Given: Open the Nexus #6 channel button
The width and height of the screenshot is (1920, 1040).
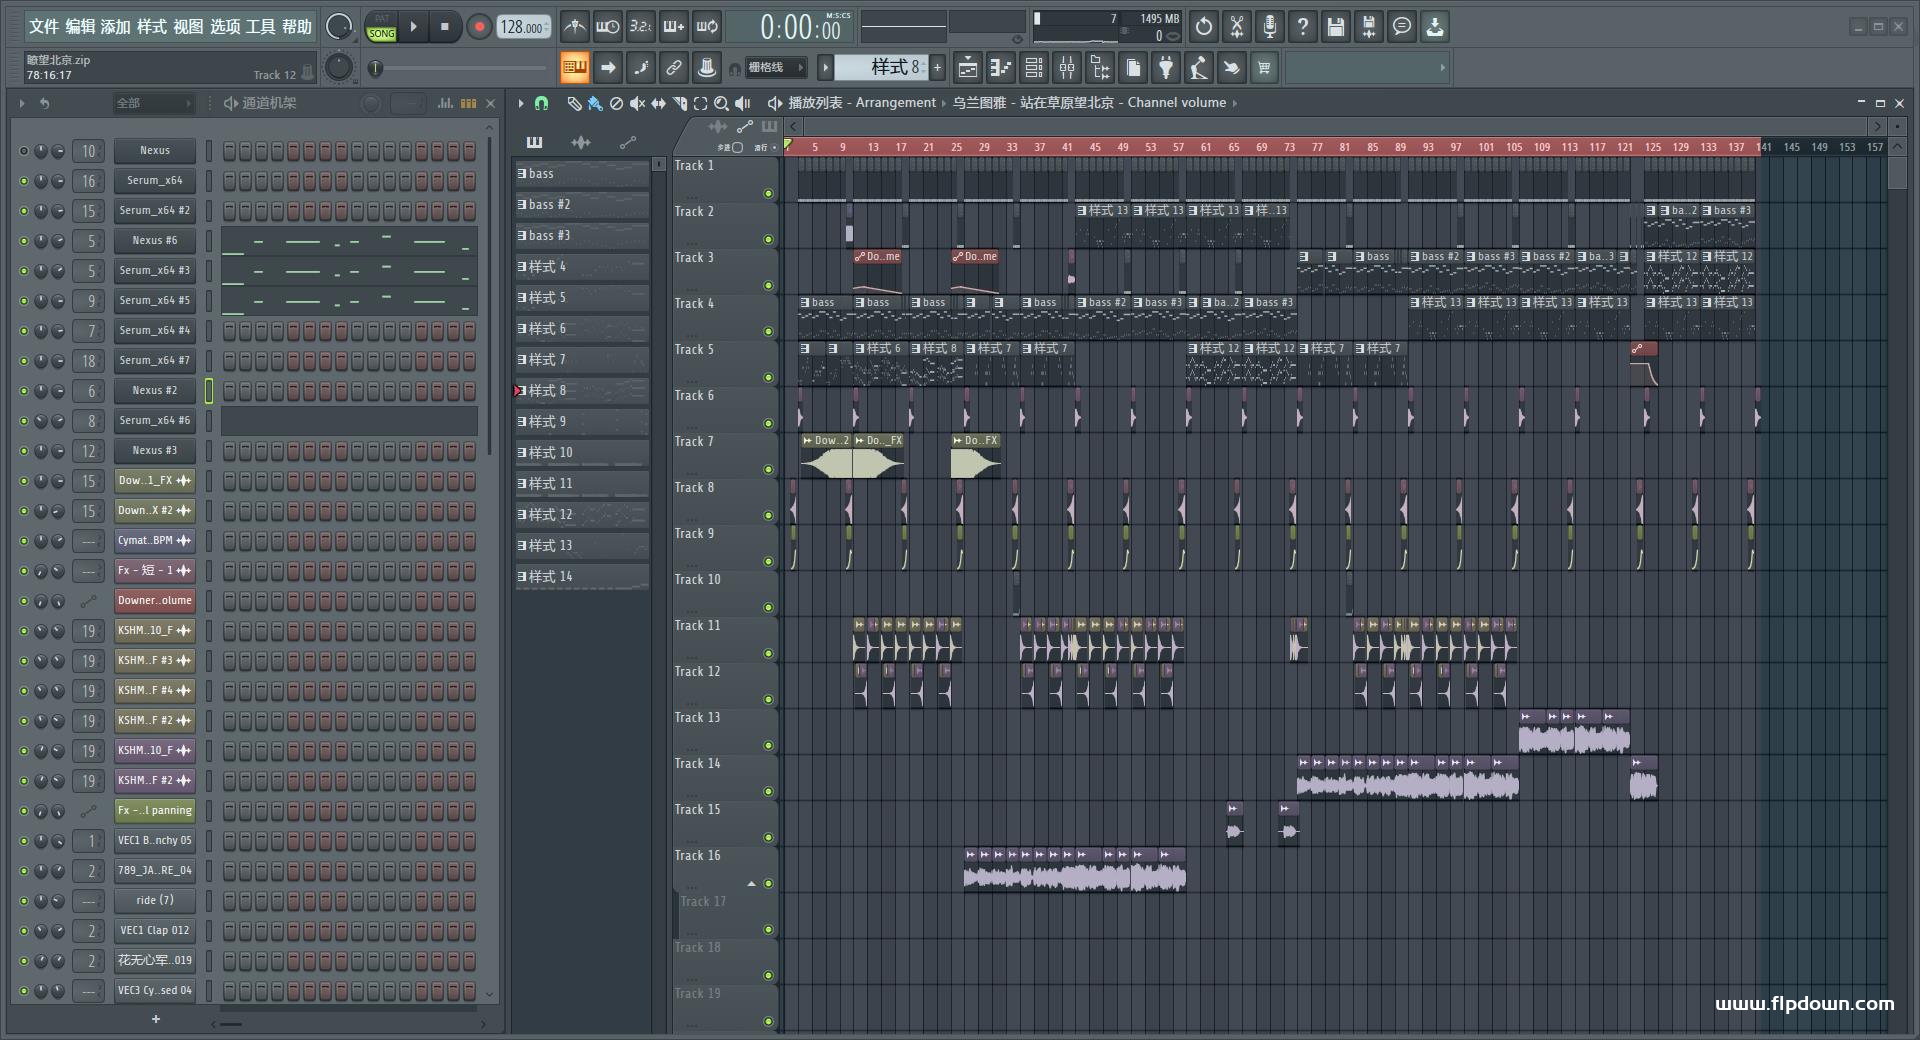Looking at the screenshot, I should pyautogui.click(x=155, y=241).
